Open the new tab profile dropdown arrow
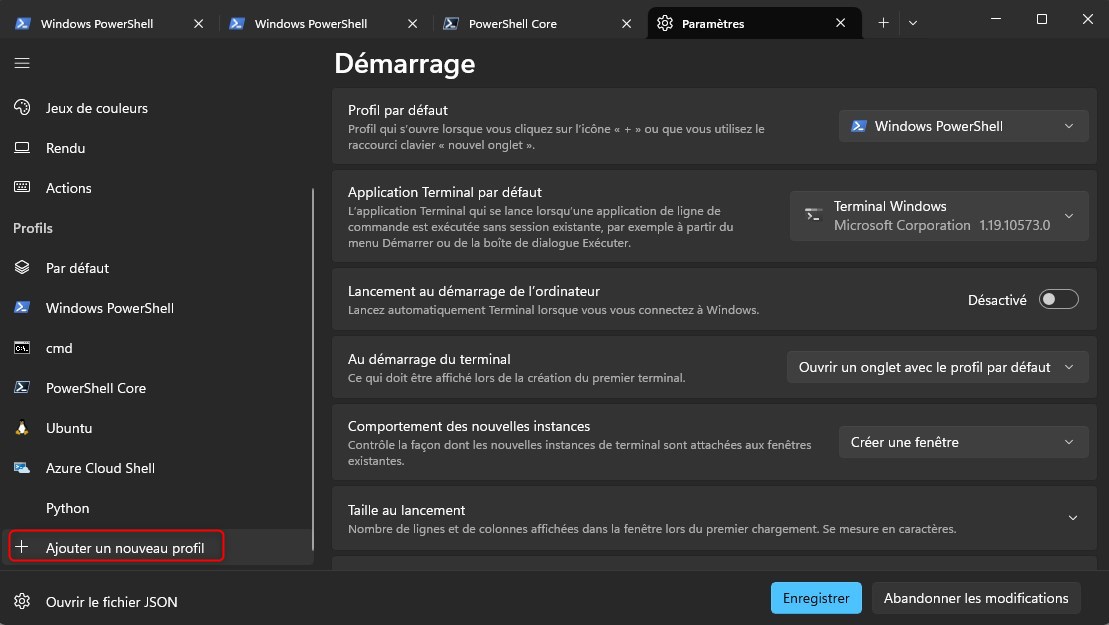 [x=912, y=23]
